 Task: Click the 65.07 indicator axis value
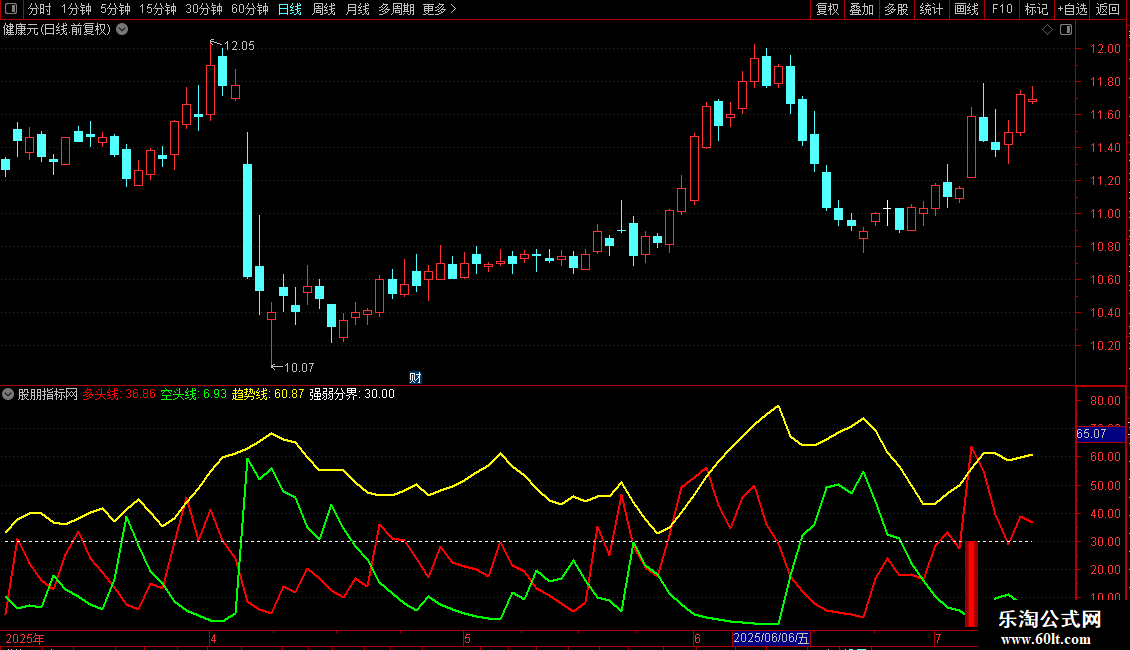1091,434
